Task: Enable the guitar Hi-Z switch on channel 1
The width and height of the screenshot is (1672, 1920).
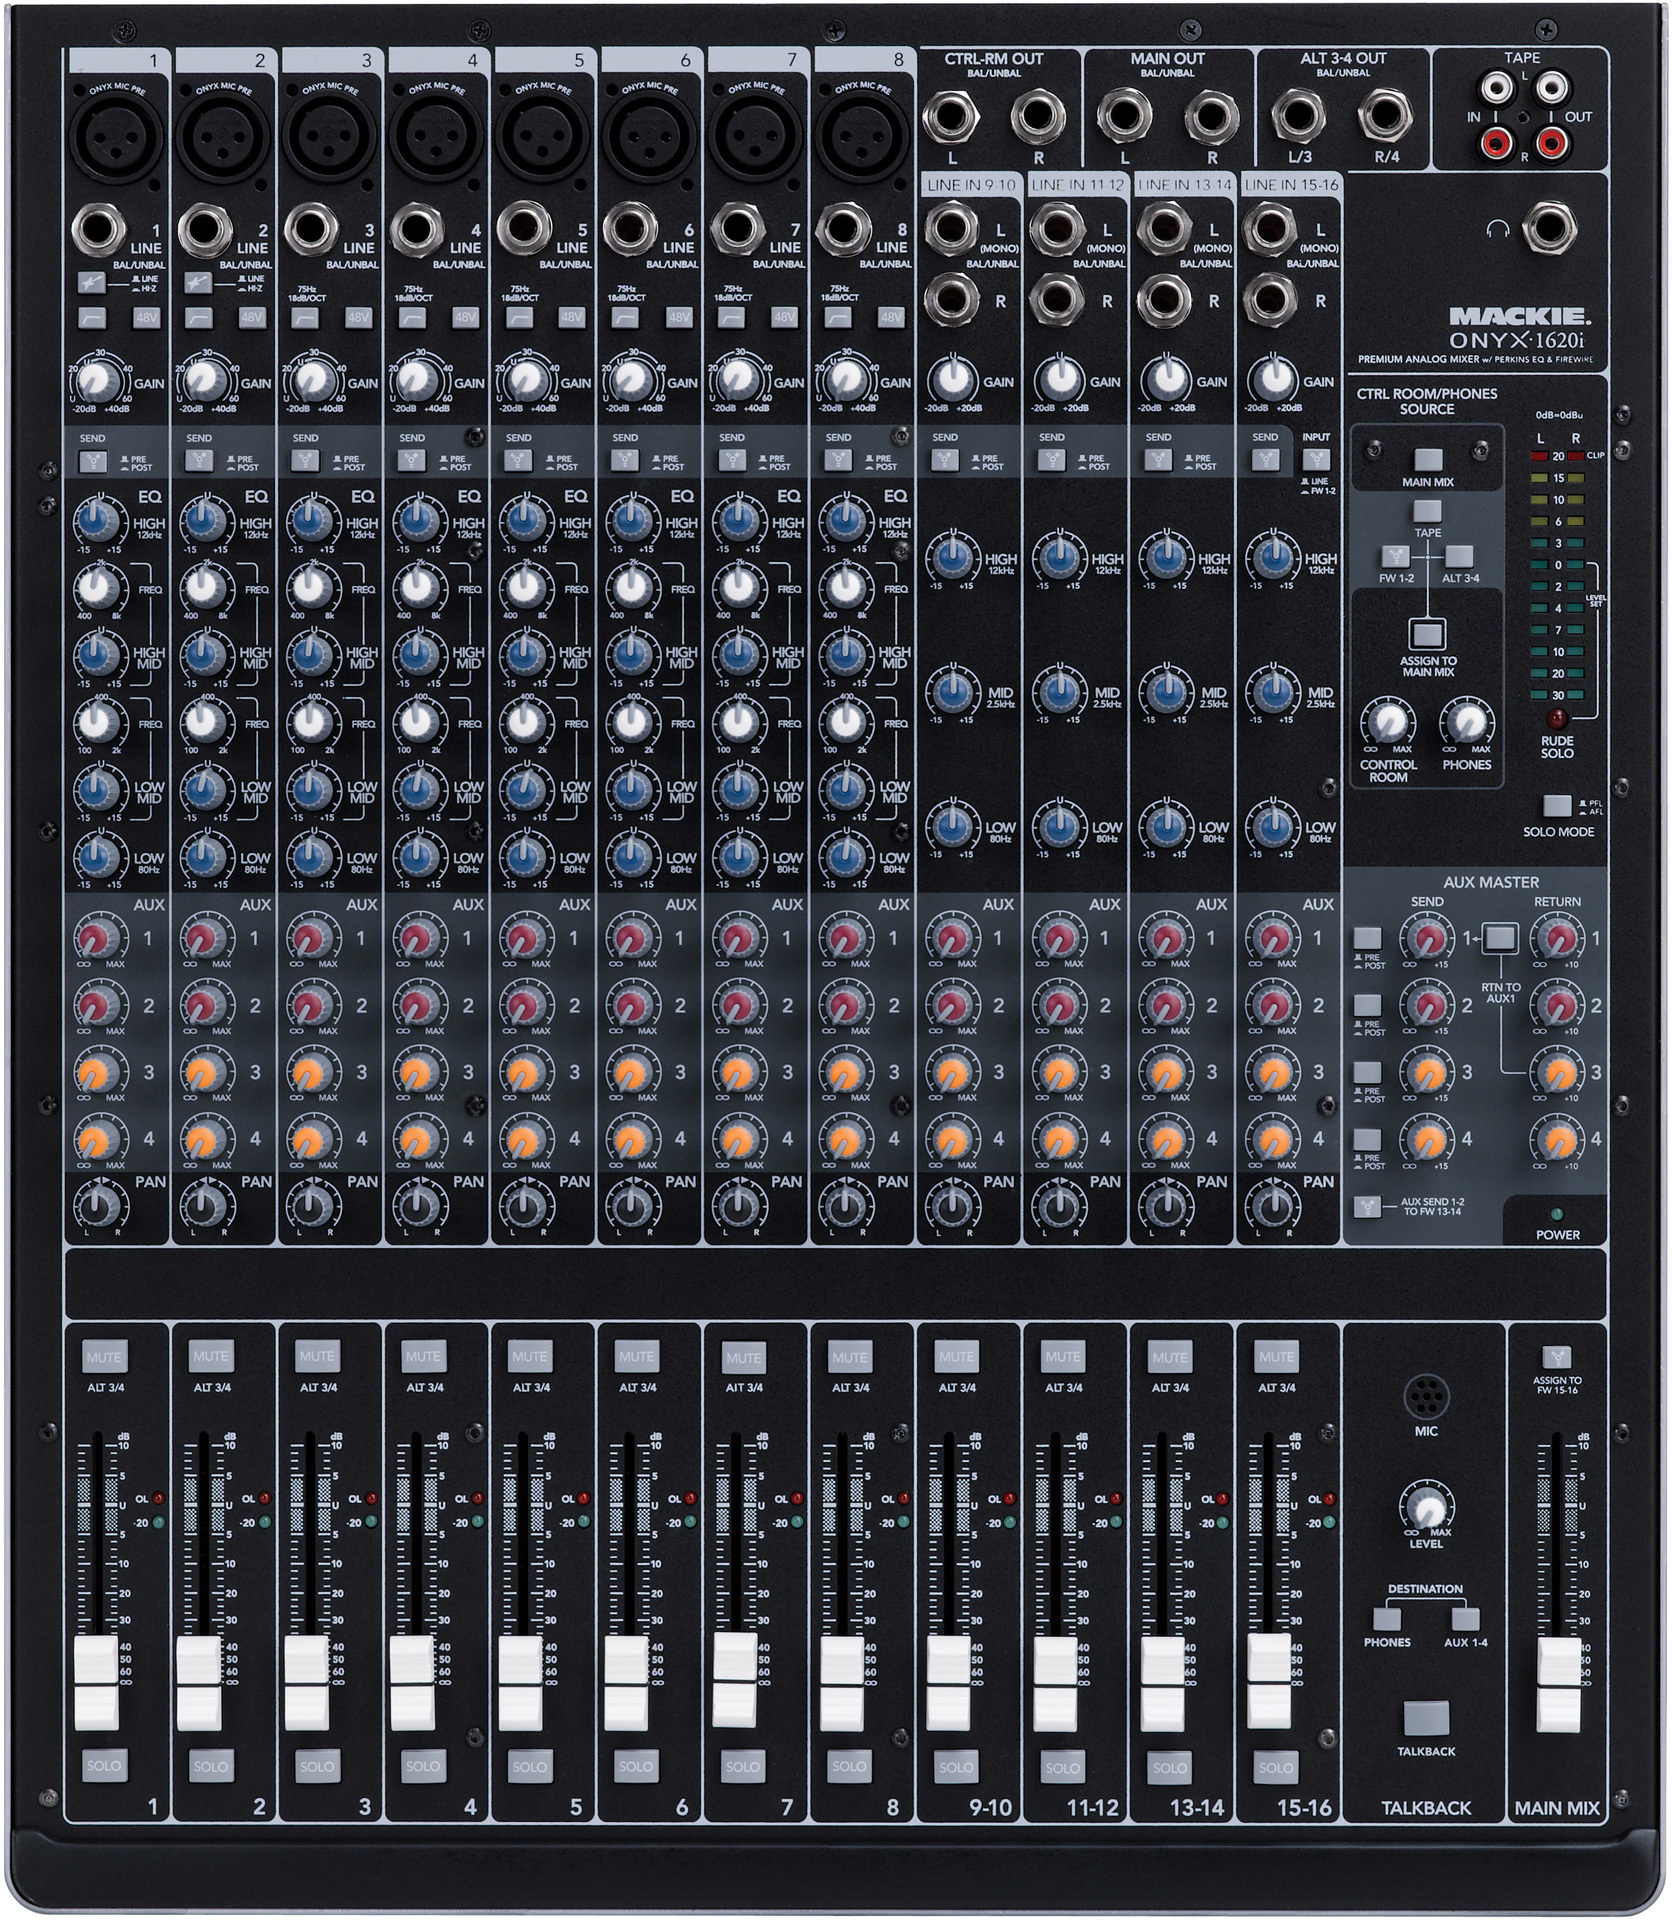Action: pos(92,282)
